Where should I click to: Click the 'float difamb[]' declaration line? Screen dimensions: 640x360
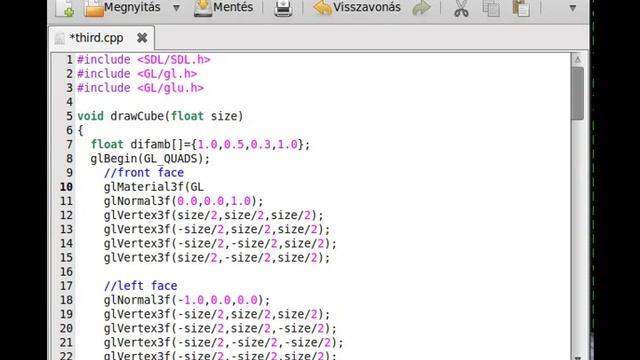tap(200, 144)
